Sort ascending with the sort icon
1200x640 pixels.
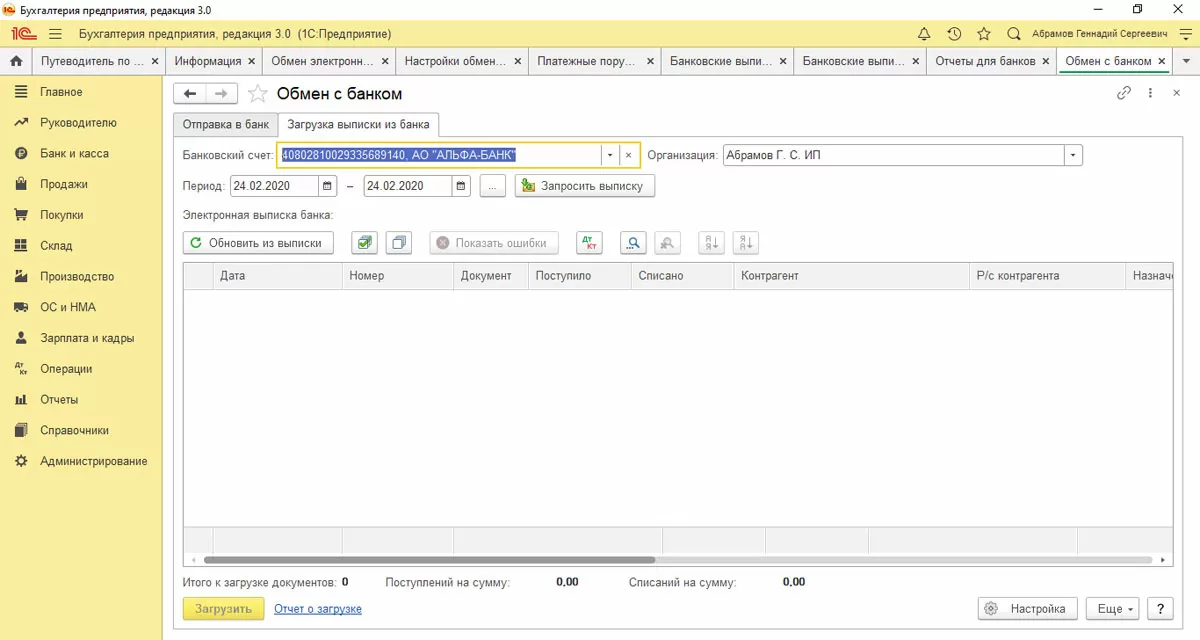(x=711, y=243)
